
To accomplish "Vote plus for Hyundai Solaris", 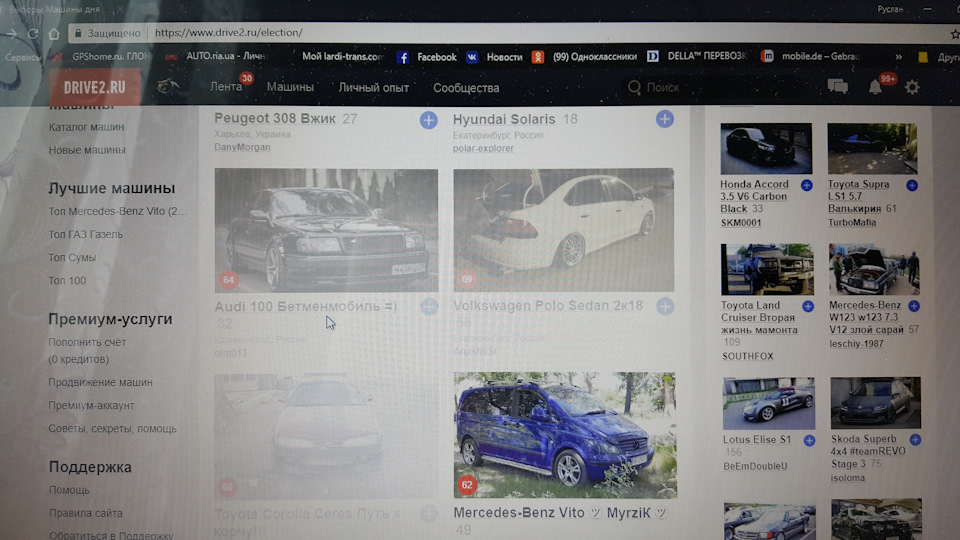I will [664, 119].
